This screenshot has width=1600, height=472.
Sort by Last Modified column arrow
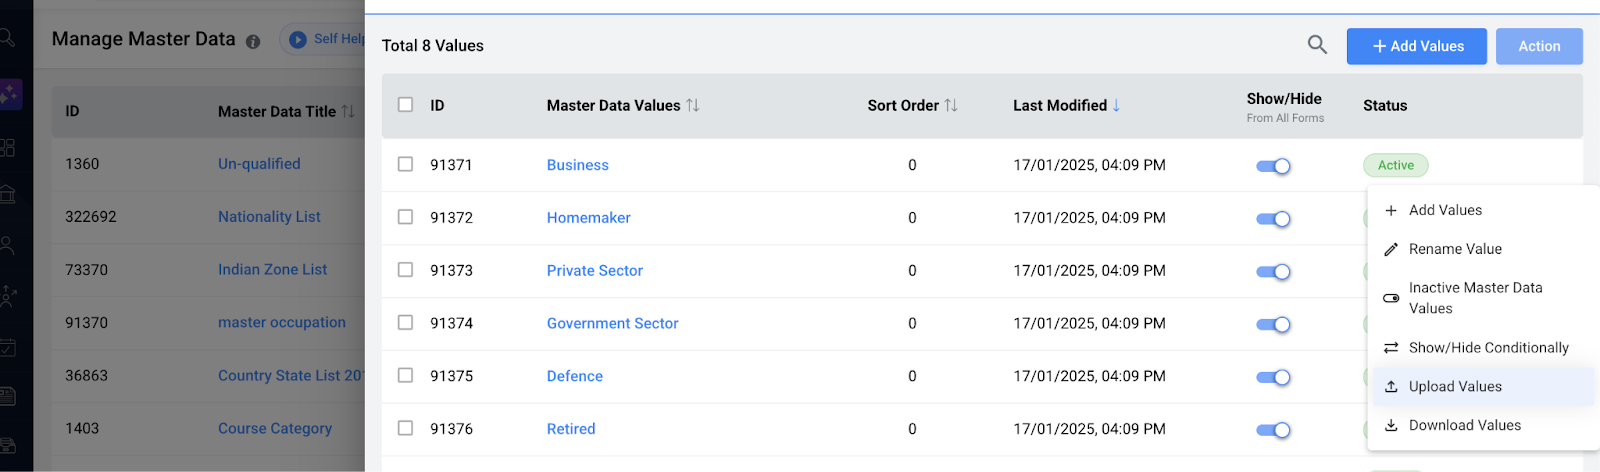point(1116,105)
